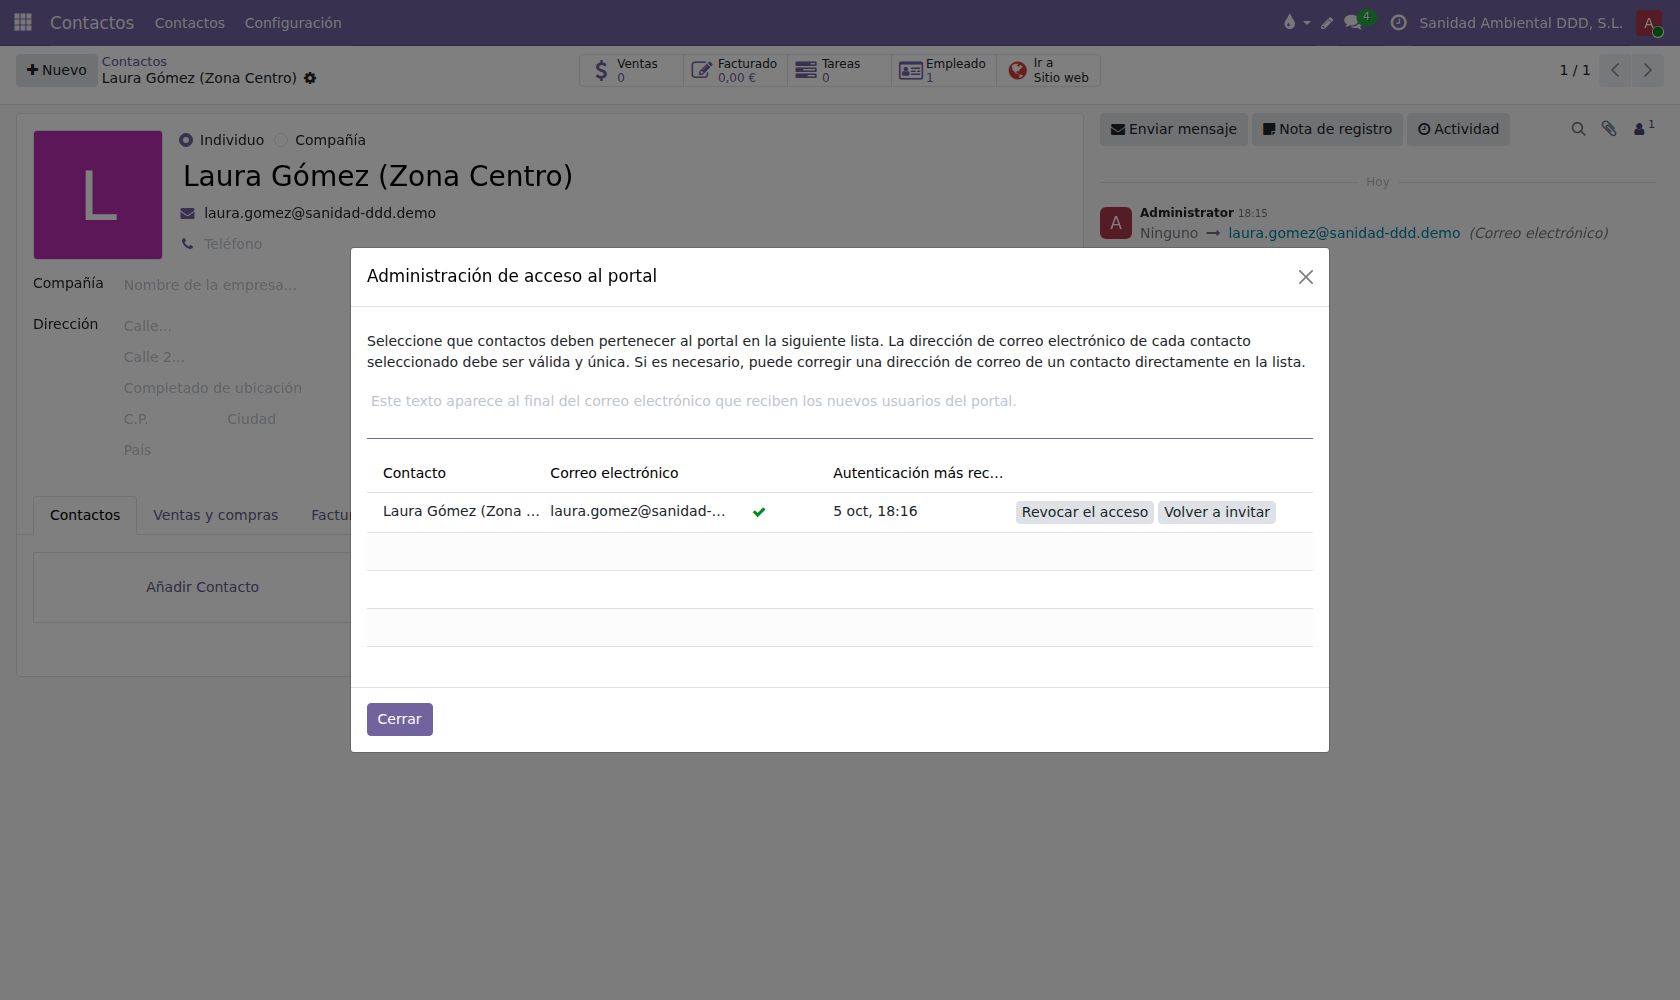The width and height of the screenshot is (1680, 1000).
Task: Click the droplet debug icon in navbar
Action: tap(1289, 22)
